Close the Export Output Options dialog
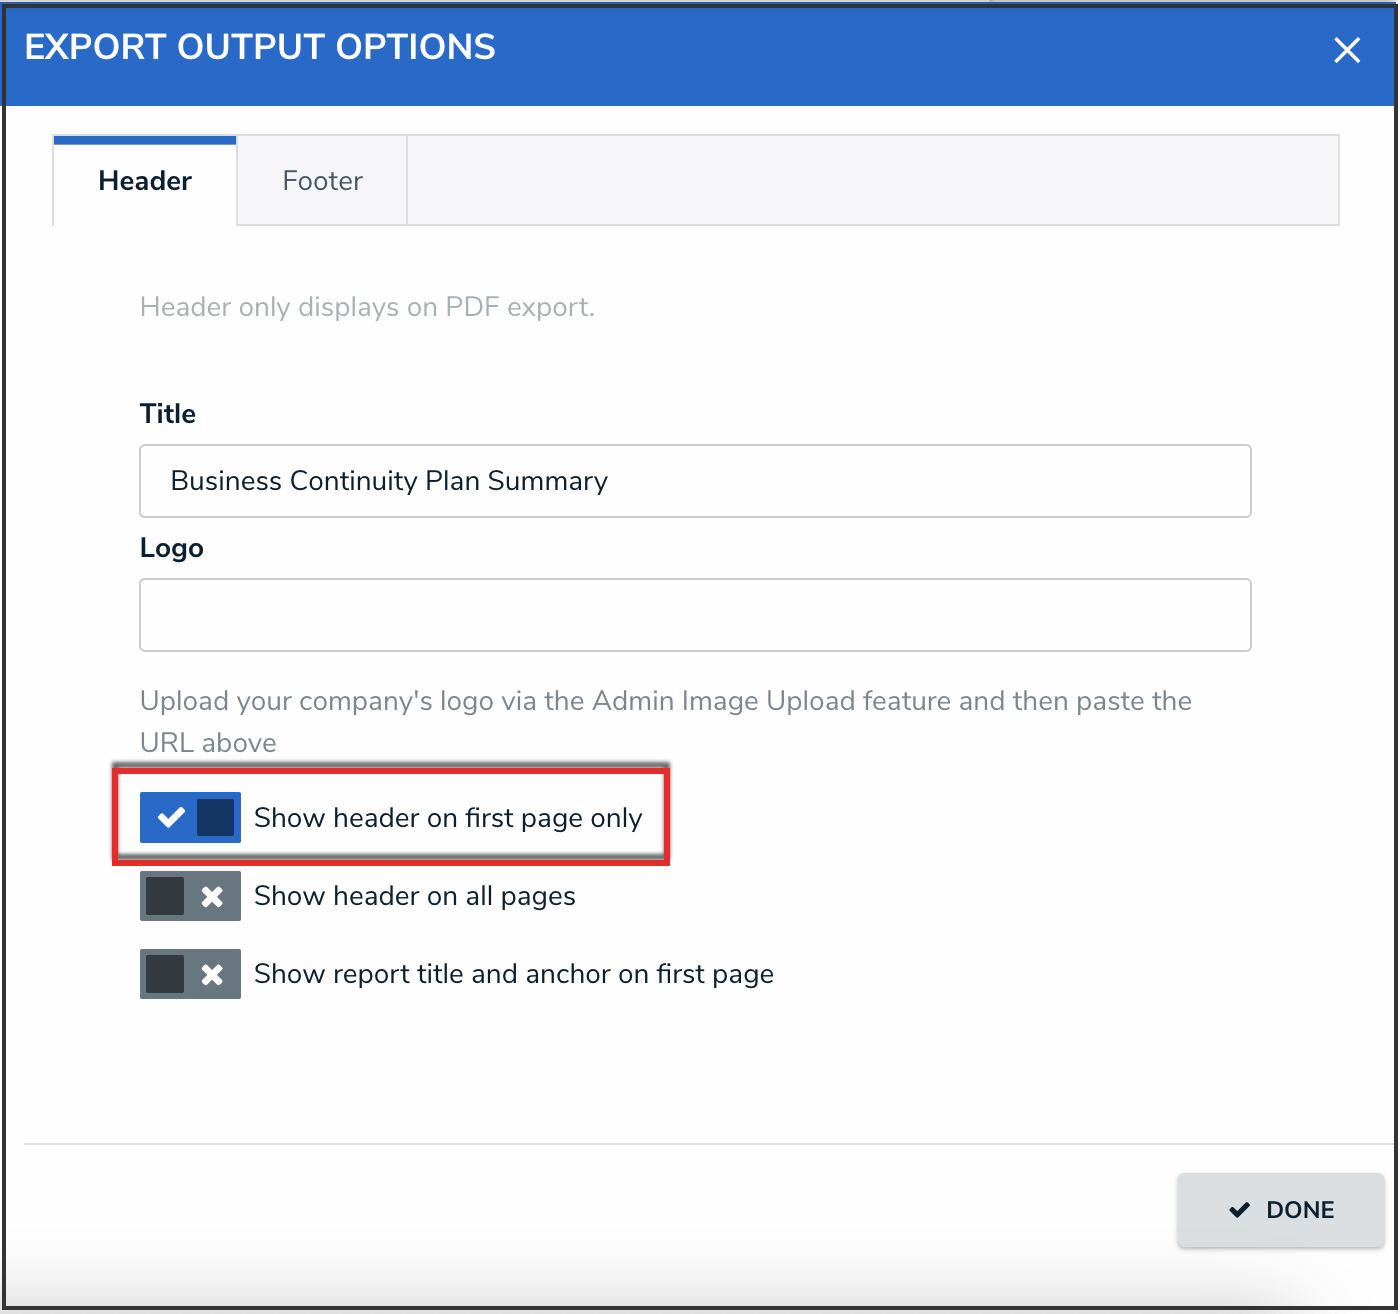This screenshot has width=1400, height=1314. tap(1346, 50)
